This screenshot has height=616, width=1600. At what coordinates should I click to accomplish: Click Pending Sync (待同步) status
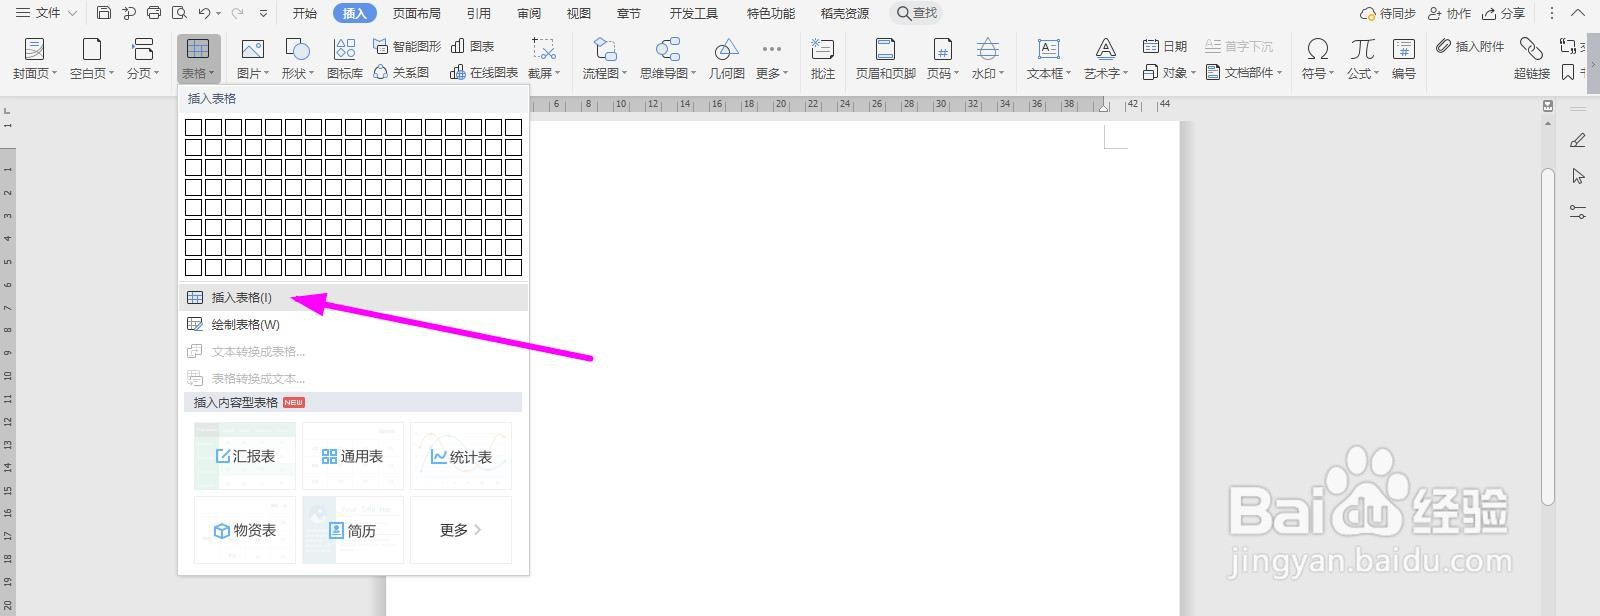pos(1388,13)
